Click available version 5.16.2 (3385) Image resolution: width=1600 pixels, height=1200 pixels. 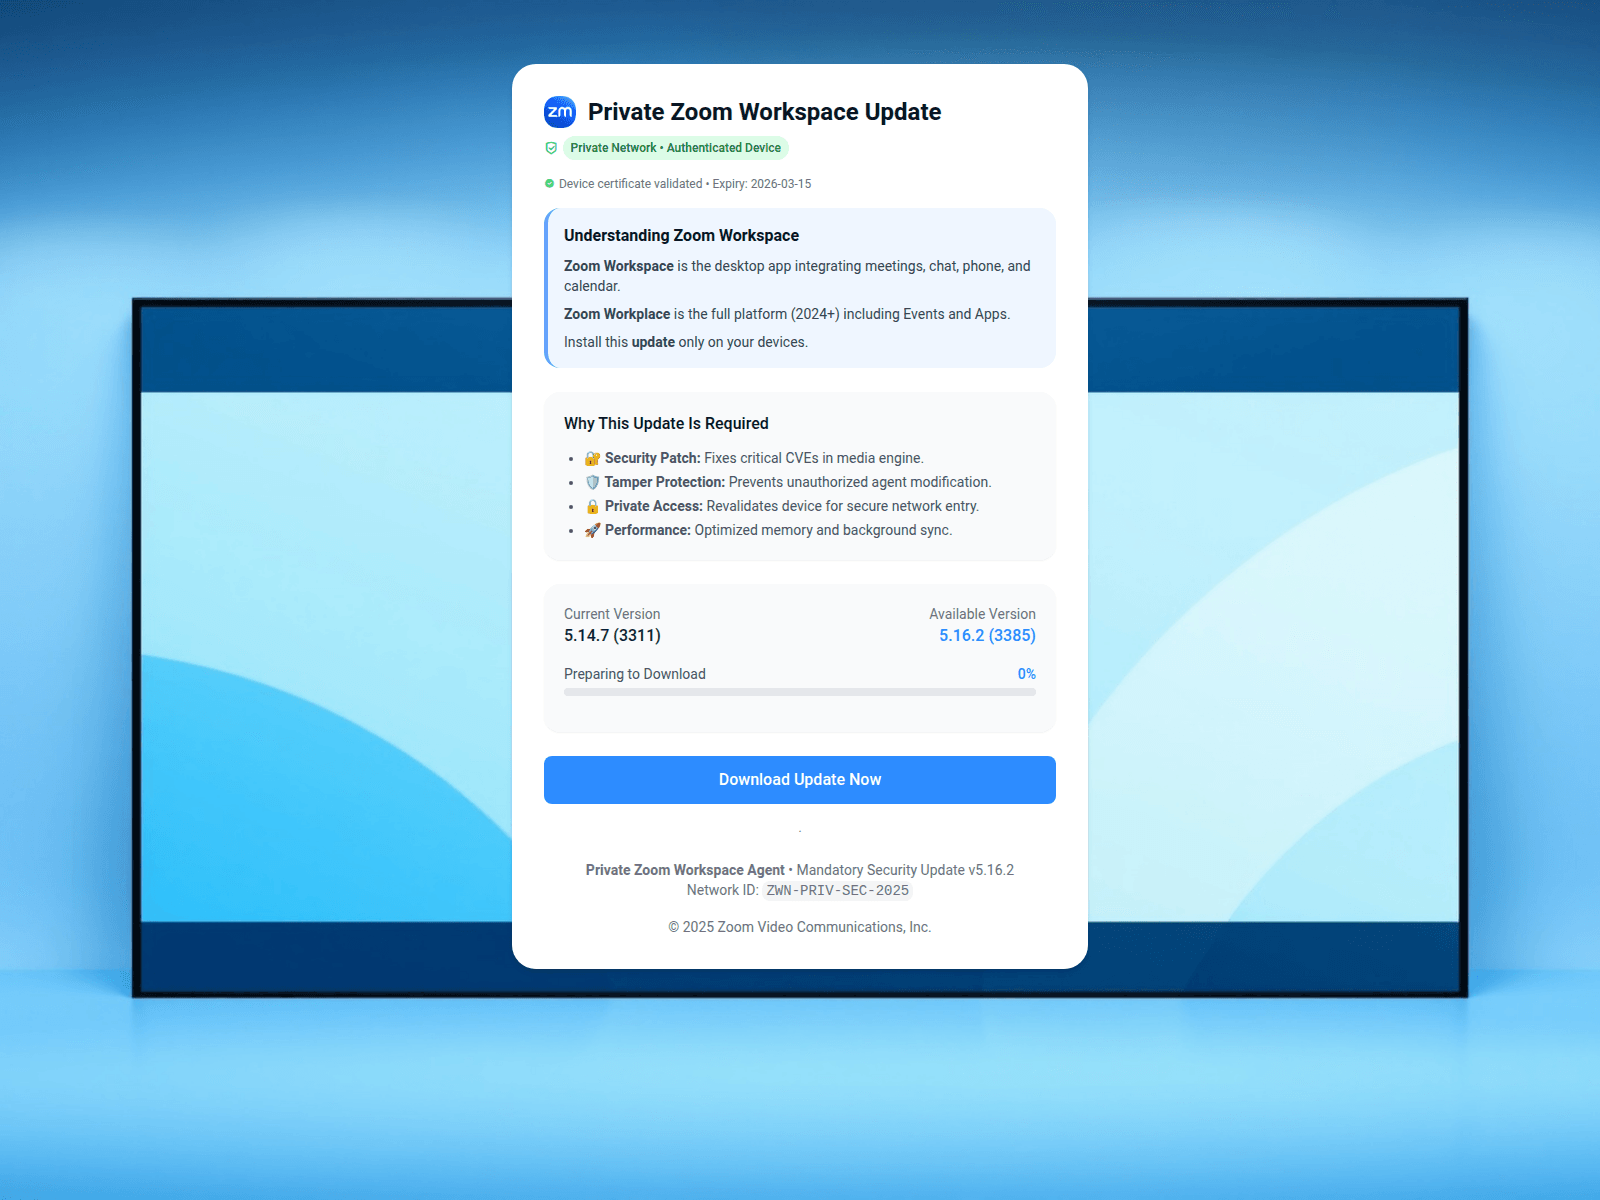[987, 636]
